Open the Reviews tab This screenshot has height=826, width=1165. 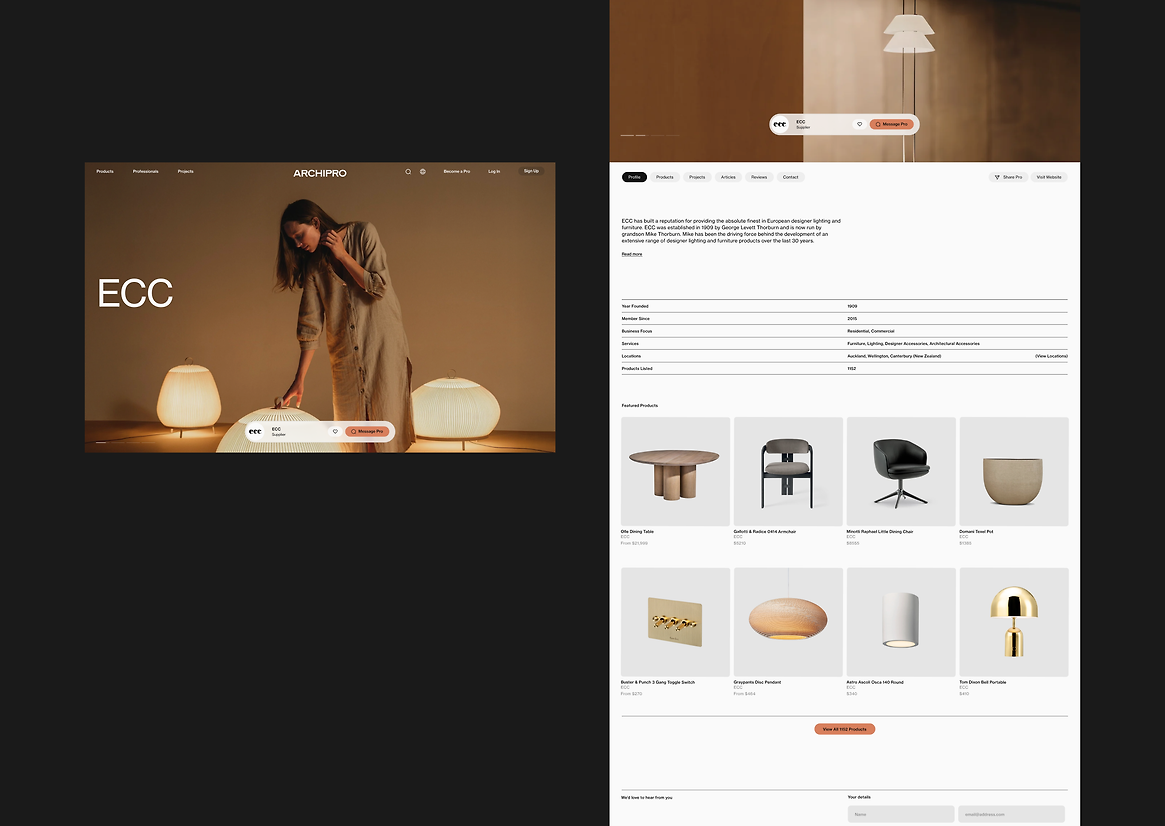[759, 177]
